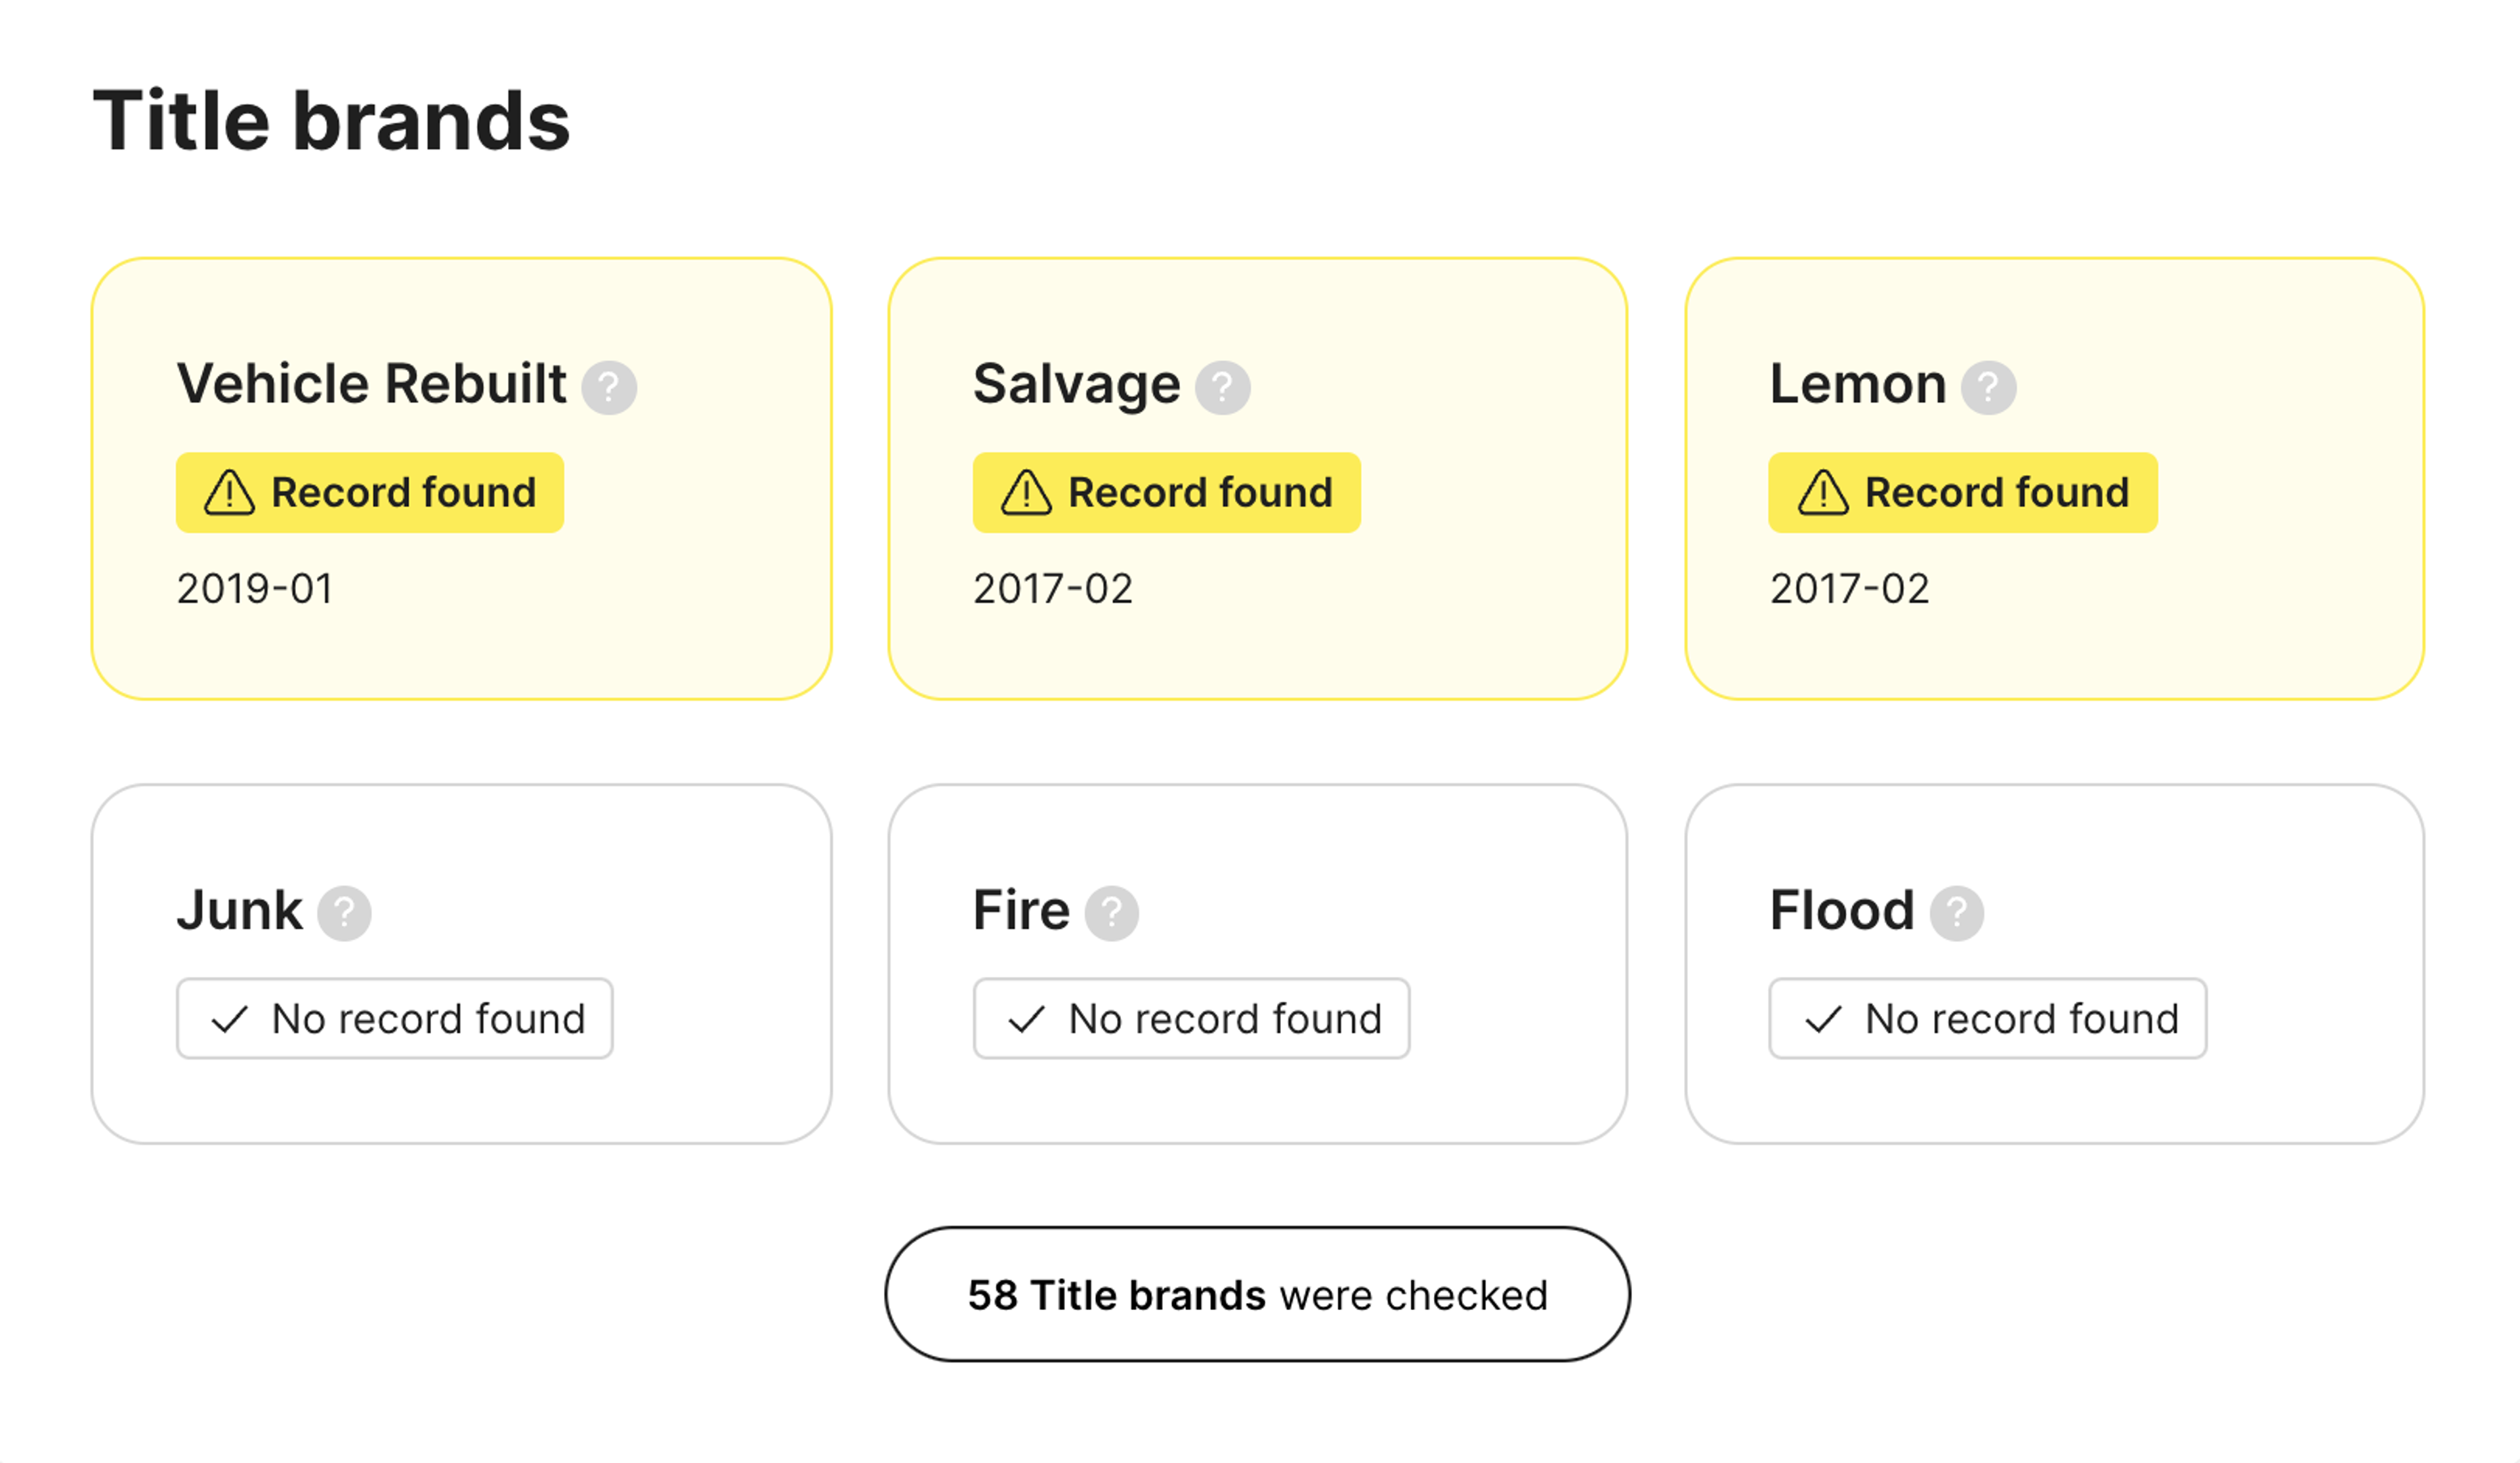This screenshot has width=2520, height=1463.
Task: Click the warning triangle in Salvage badge
Action: (1026, 493)
